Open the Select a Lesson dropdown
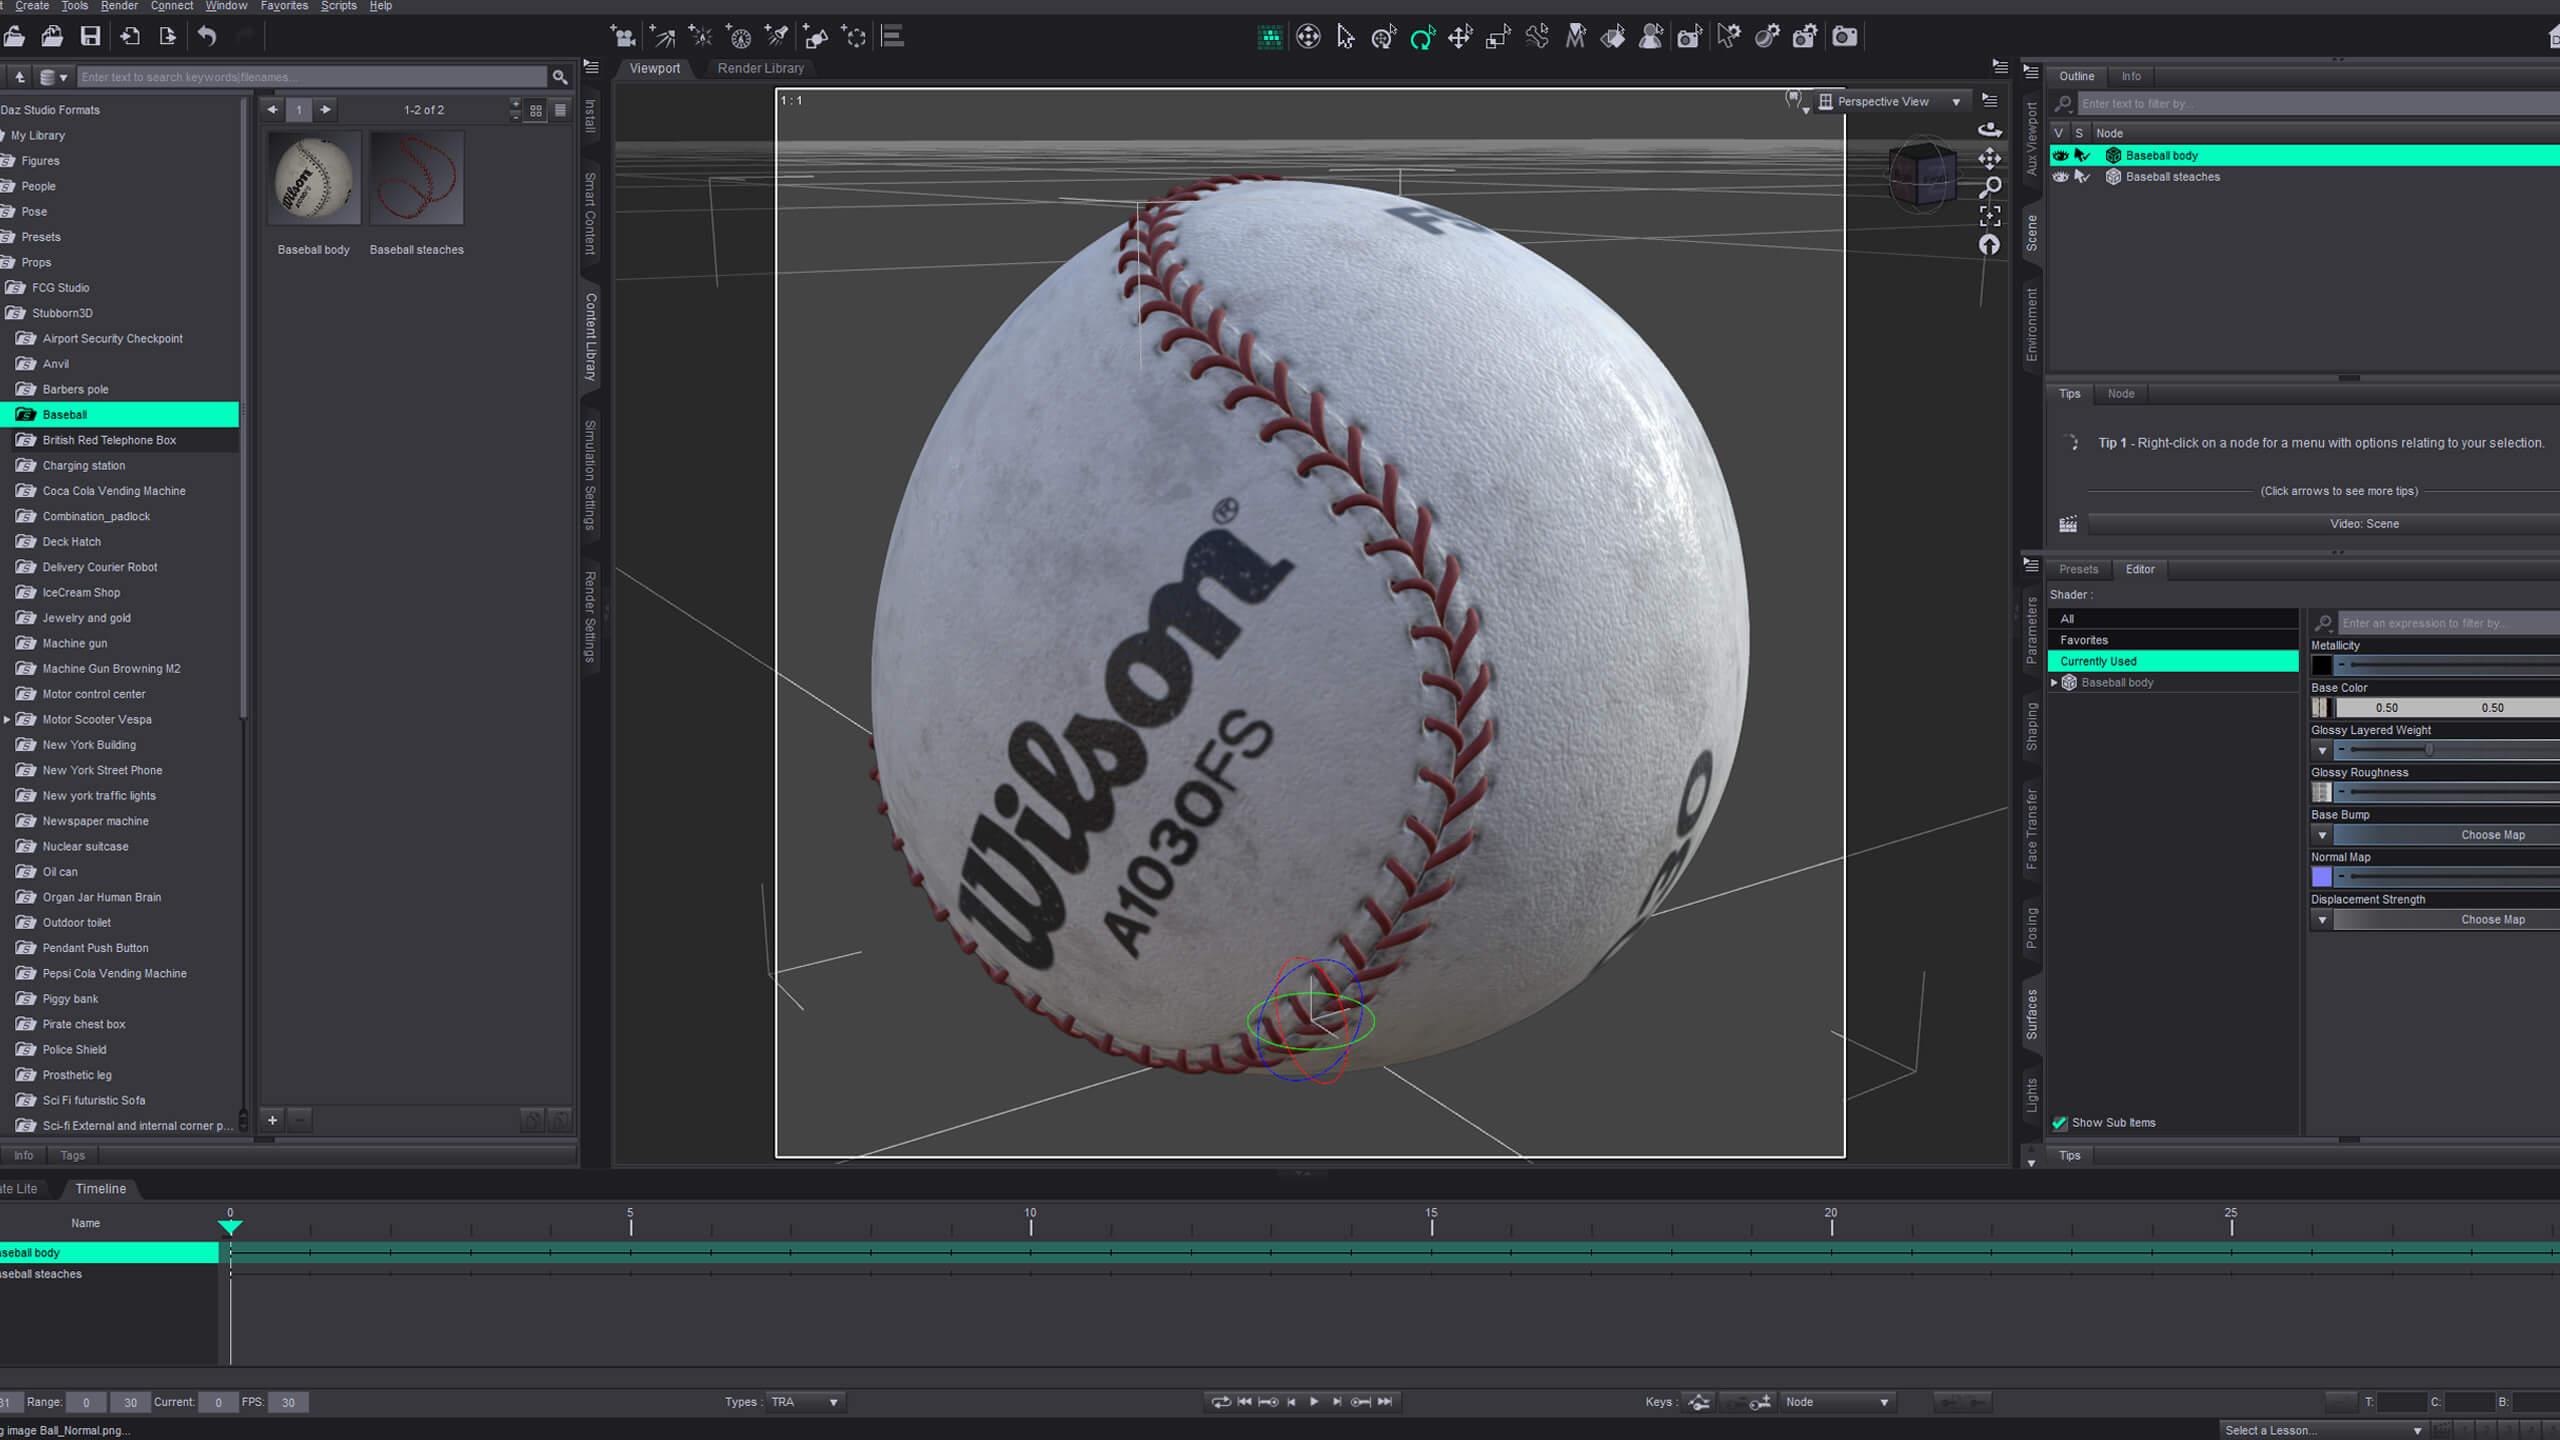Image resolution: width=2560 pixels, height=1440 pixels. 2324,1430
